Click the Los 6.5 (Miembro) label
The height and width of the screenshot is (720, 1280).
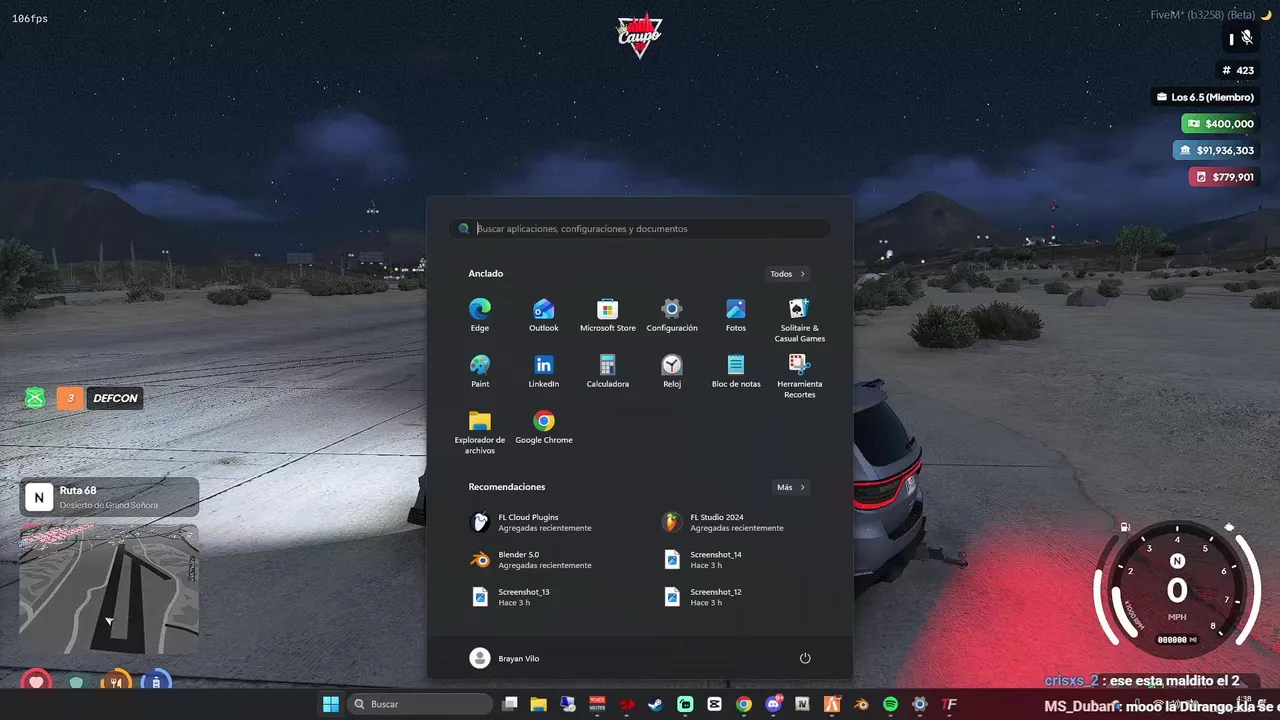tap(1205, 97)
